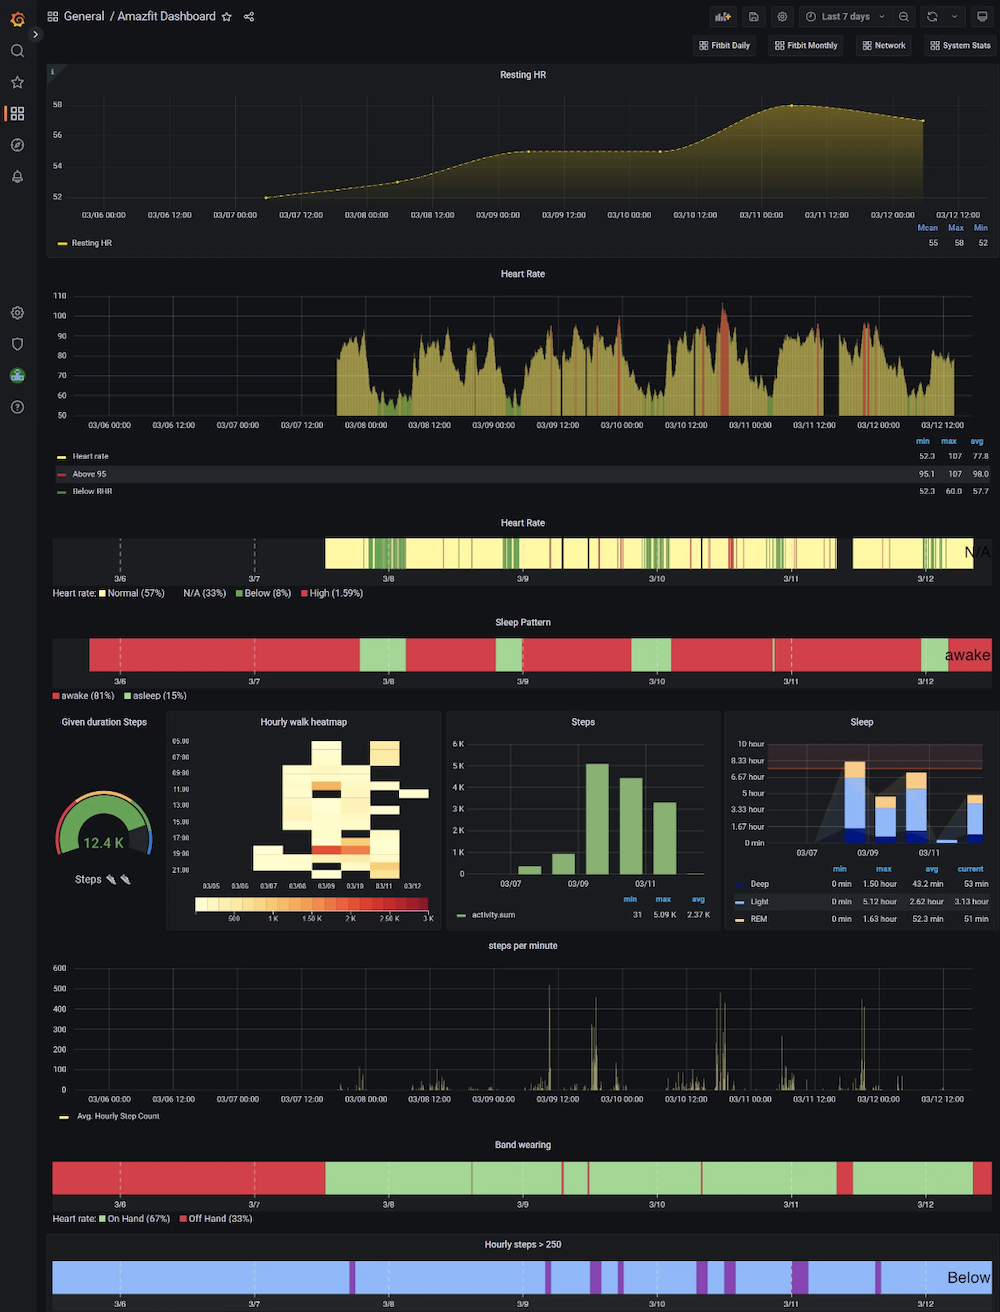Open Grafana home logo
Image resolution: width=1000 pixels, height=1312 pixels.
coord(17,18)
